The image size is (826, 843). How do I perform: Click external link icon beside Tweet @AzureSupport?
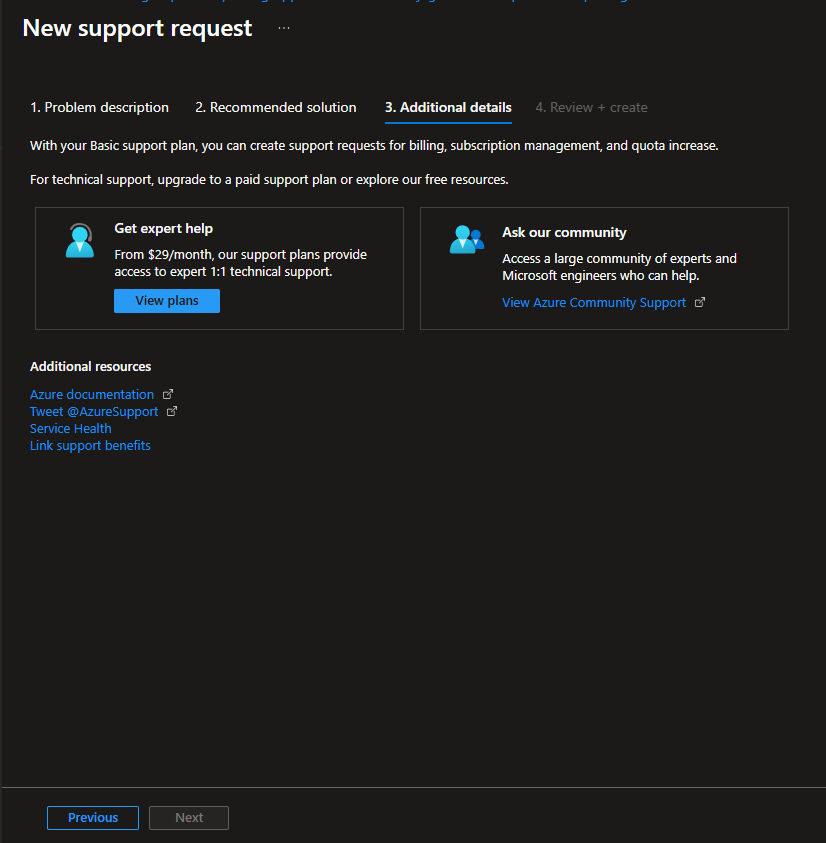172,411
